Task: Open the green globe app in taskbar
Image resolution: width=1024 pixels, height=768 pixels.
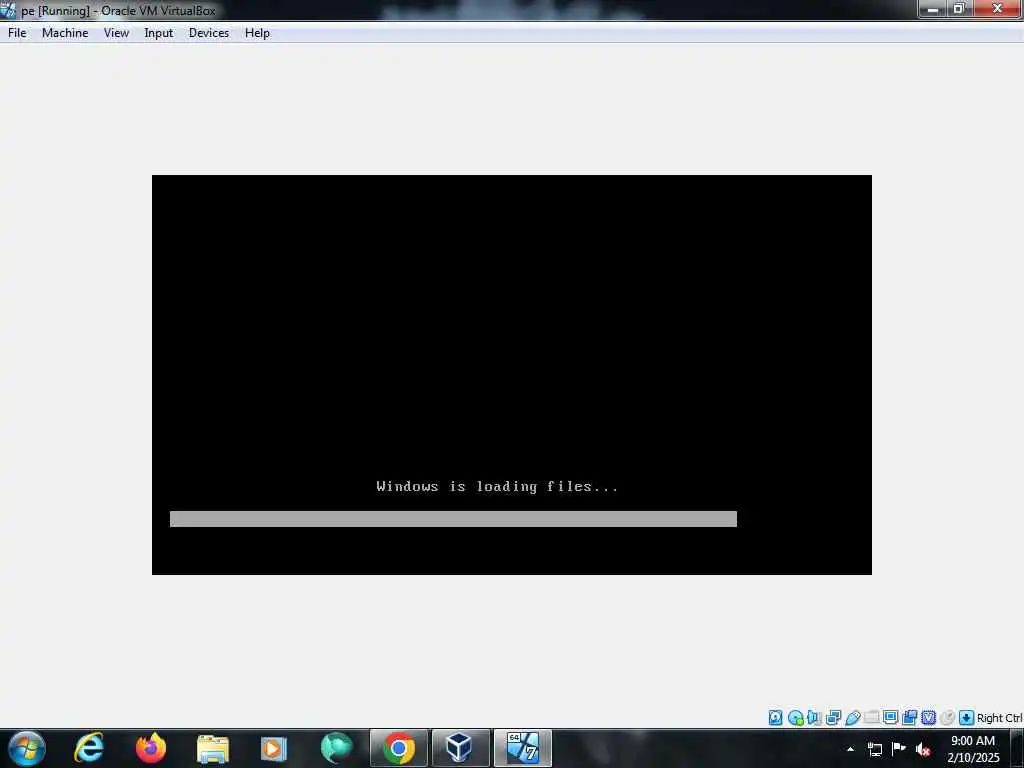Action: (336, 748)
